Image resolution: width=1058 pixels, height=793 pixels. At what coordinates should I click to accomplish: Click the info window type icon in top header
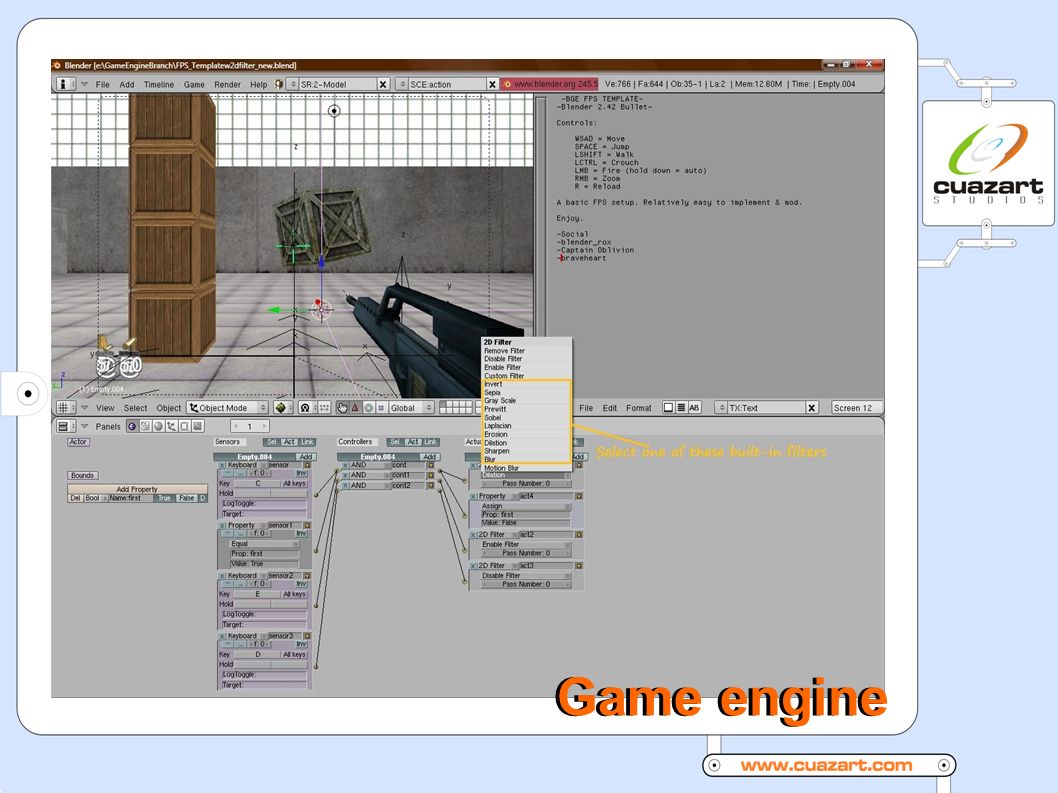(x=63, y=84)
